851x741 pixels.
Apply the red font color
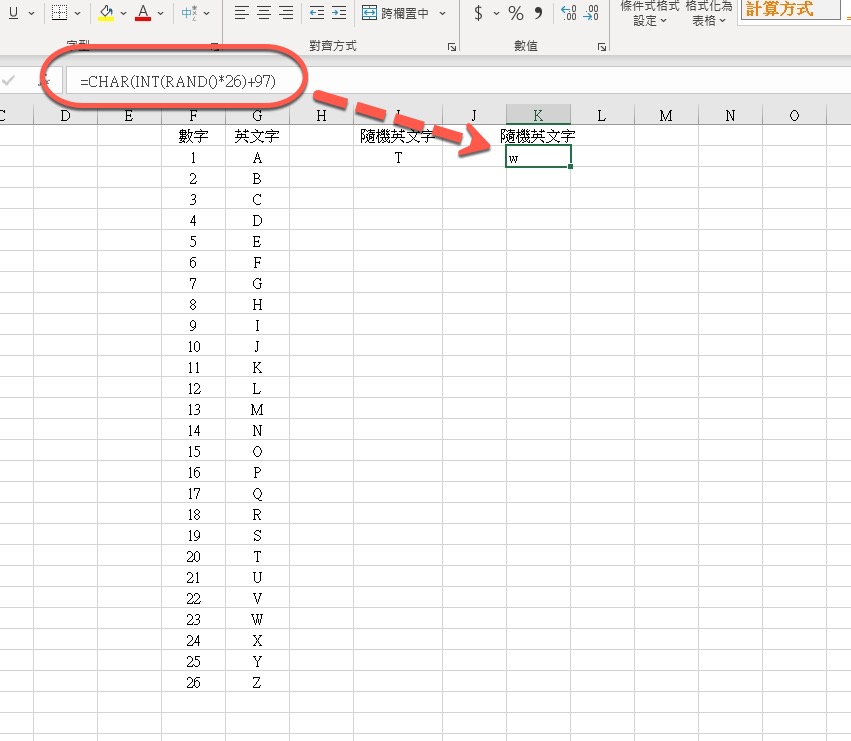pyautogui.click(x=143, y=13)
